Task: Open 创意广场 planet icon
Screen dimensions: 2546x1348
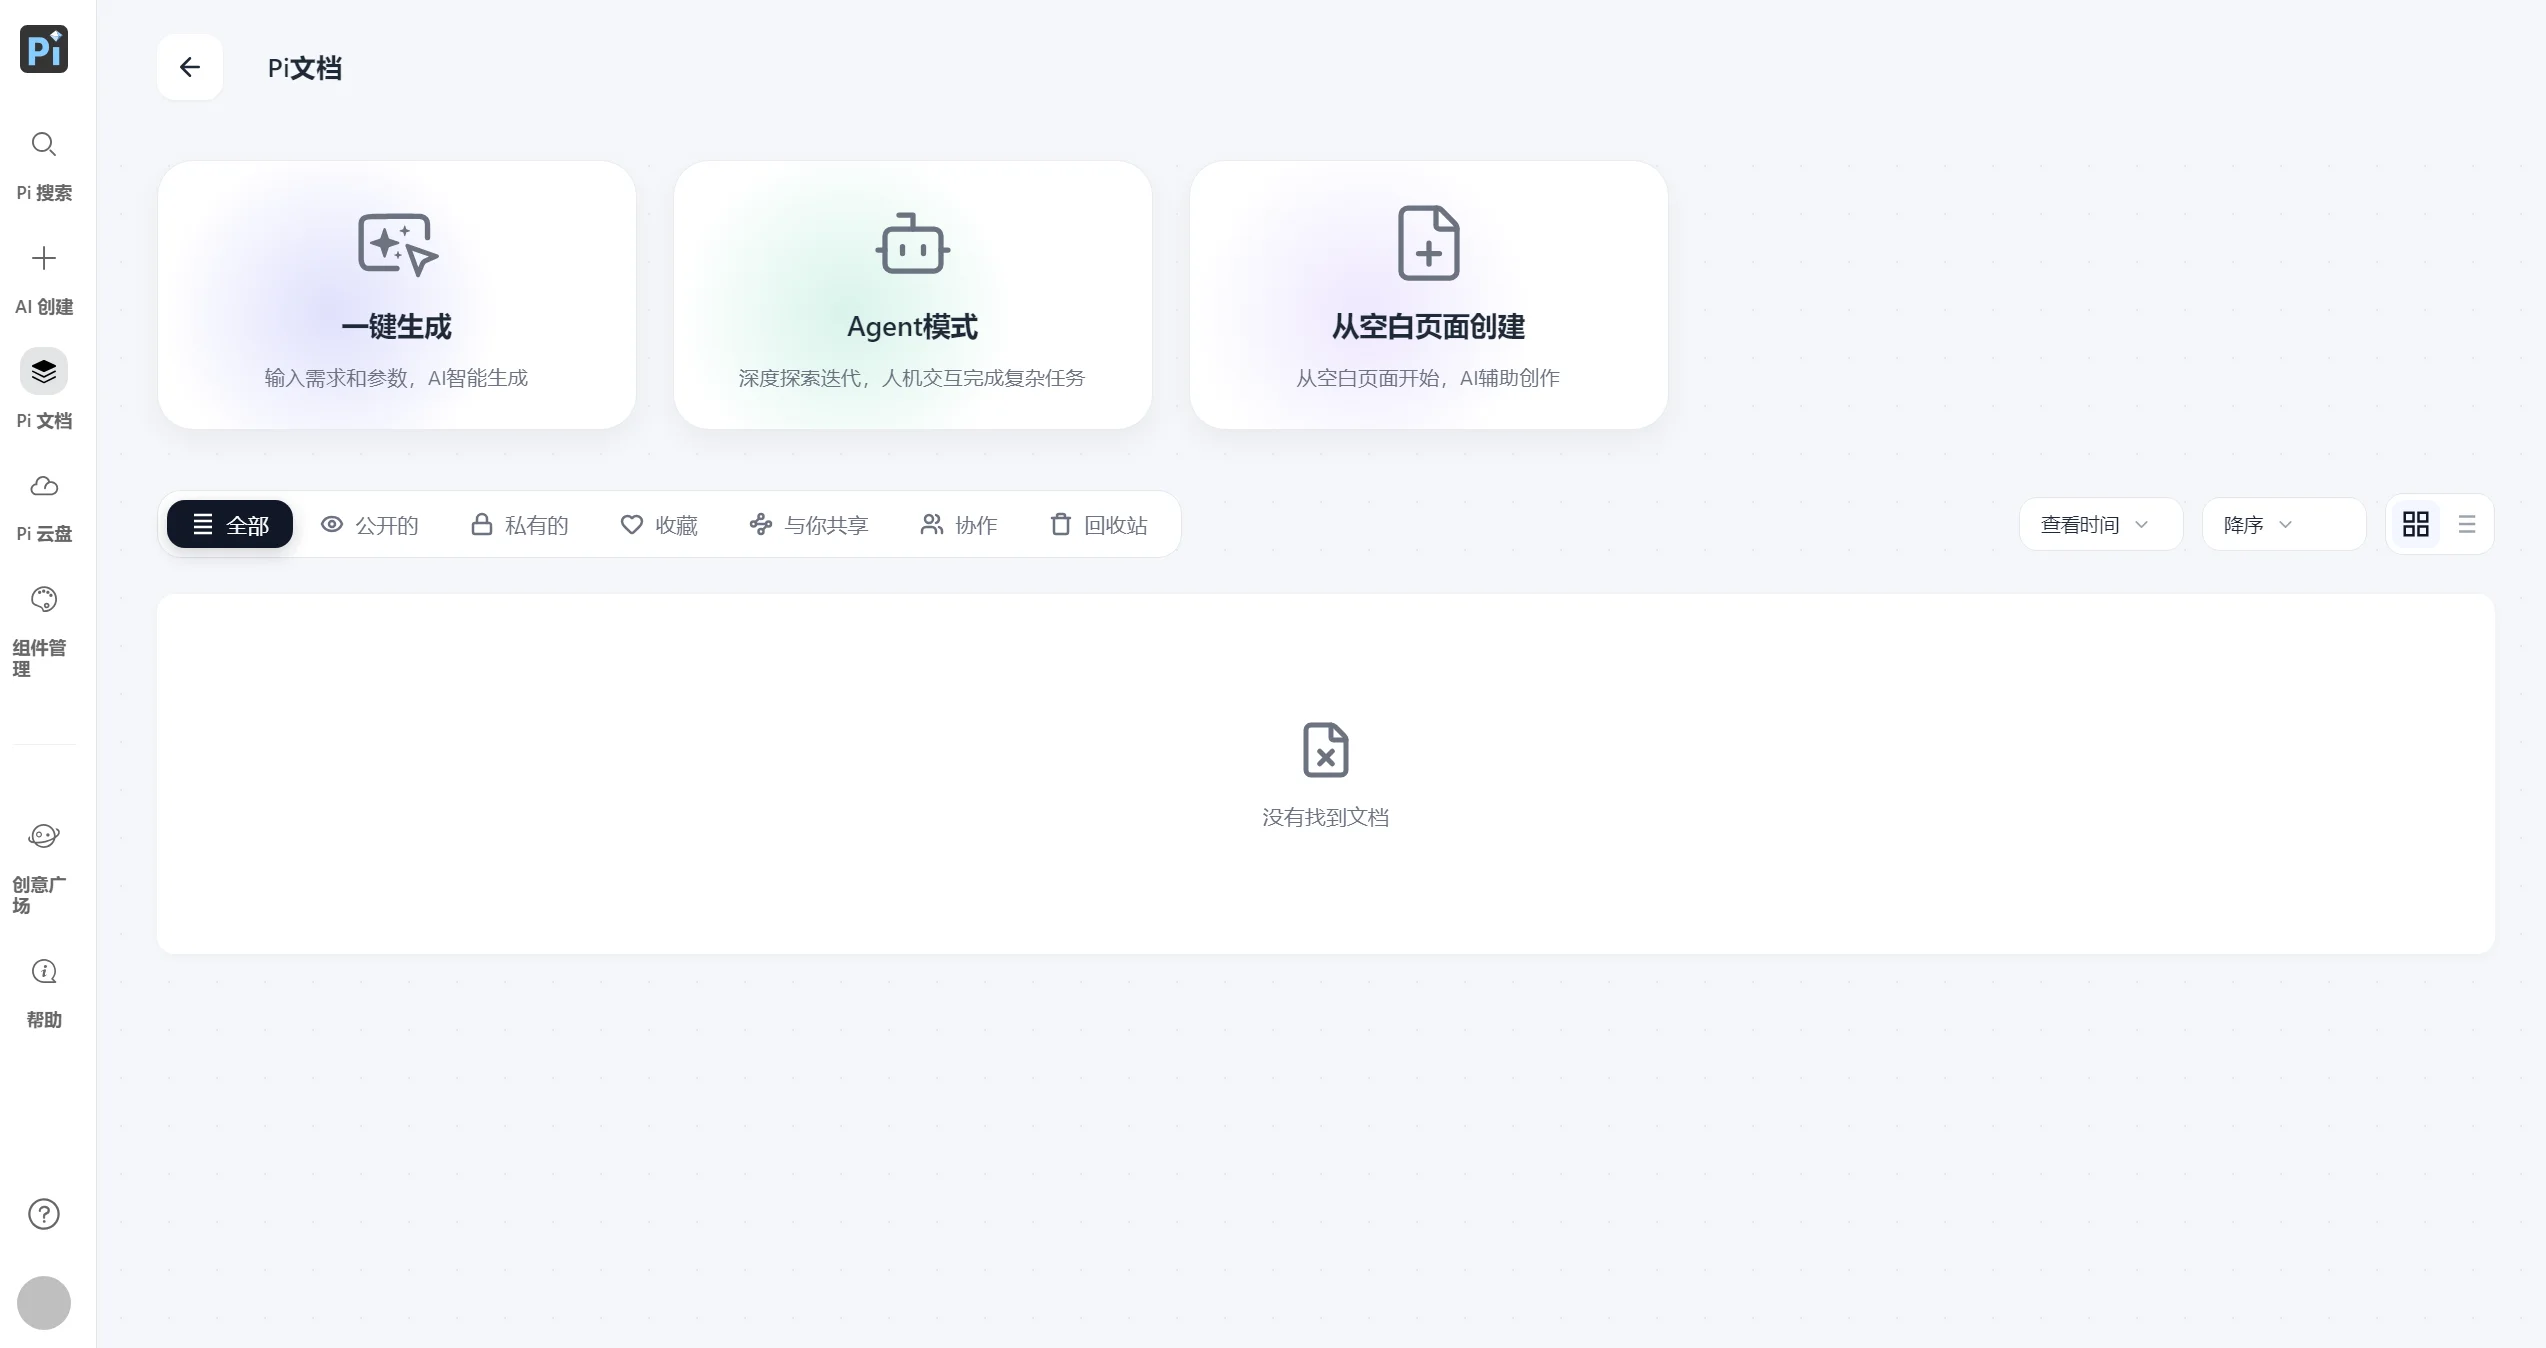Action: tap(44, 836)
